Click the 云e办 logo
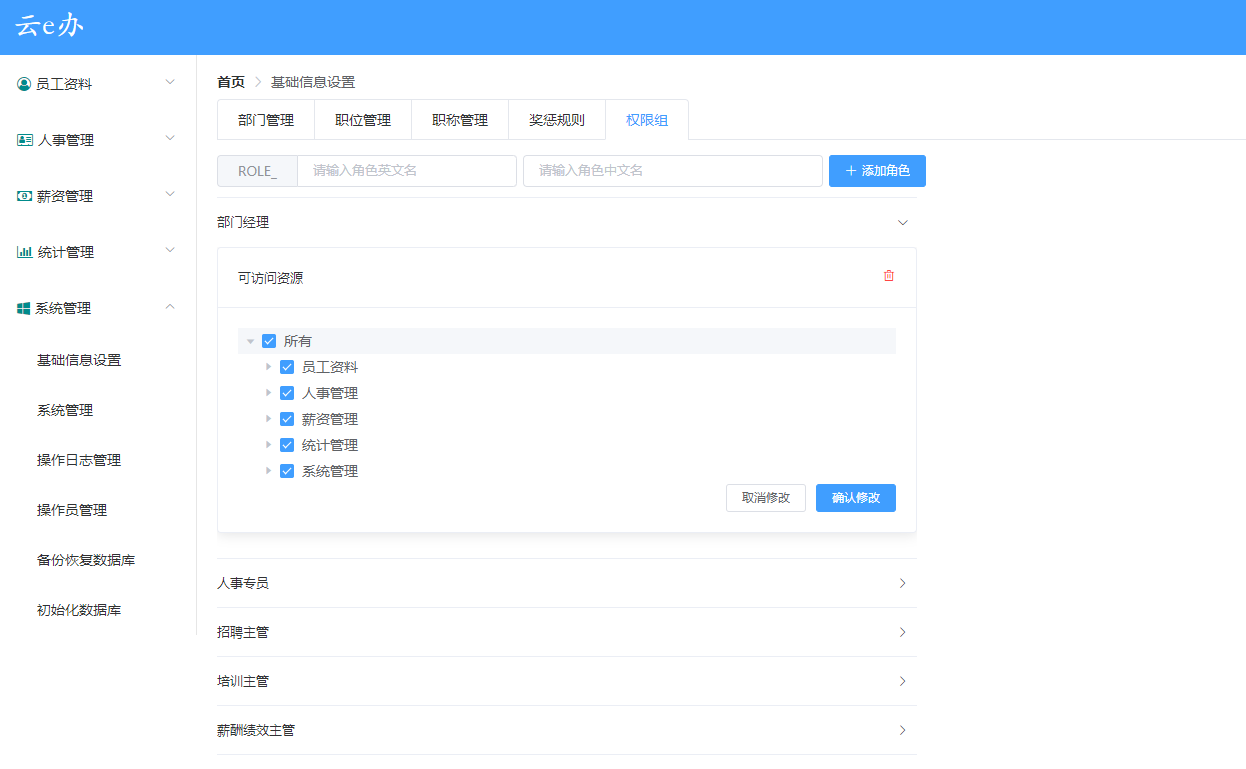 point(49,26)
